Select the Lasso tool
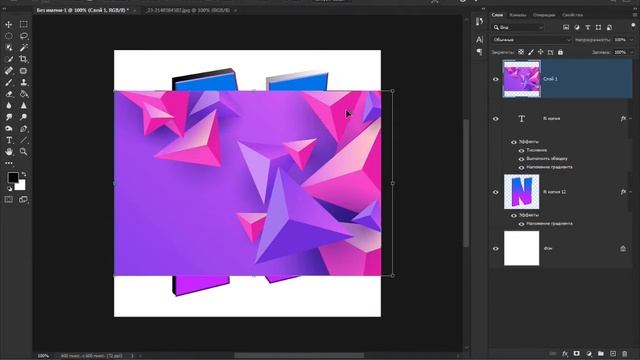Screen dimensions: 640x360 [x=24, y=36]
